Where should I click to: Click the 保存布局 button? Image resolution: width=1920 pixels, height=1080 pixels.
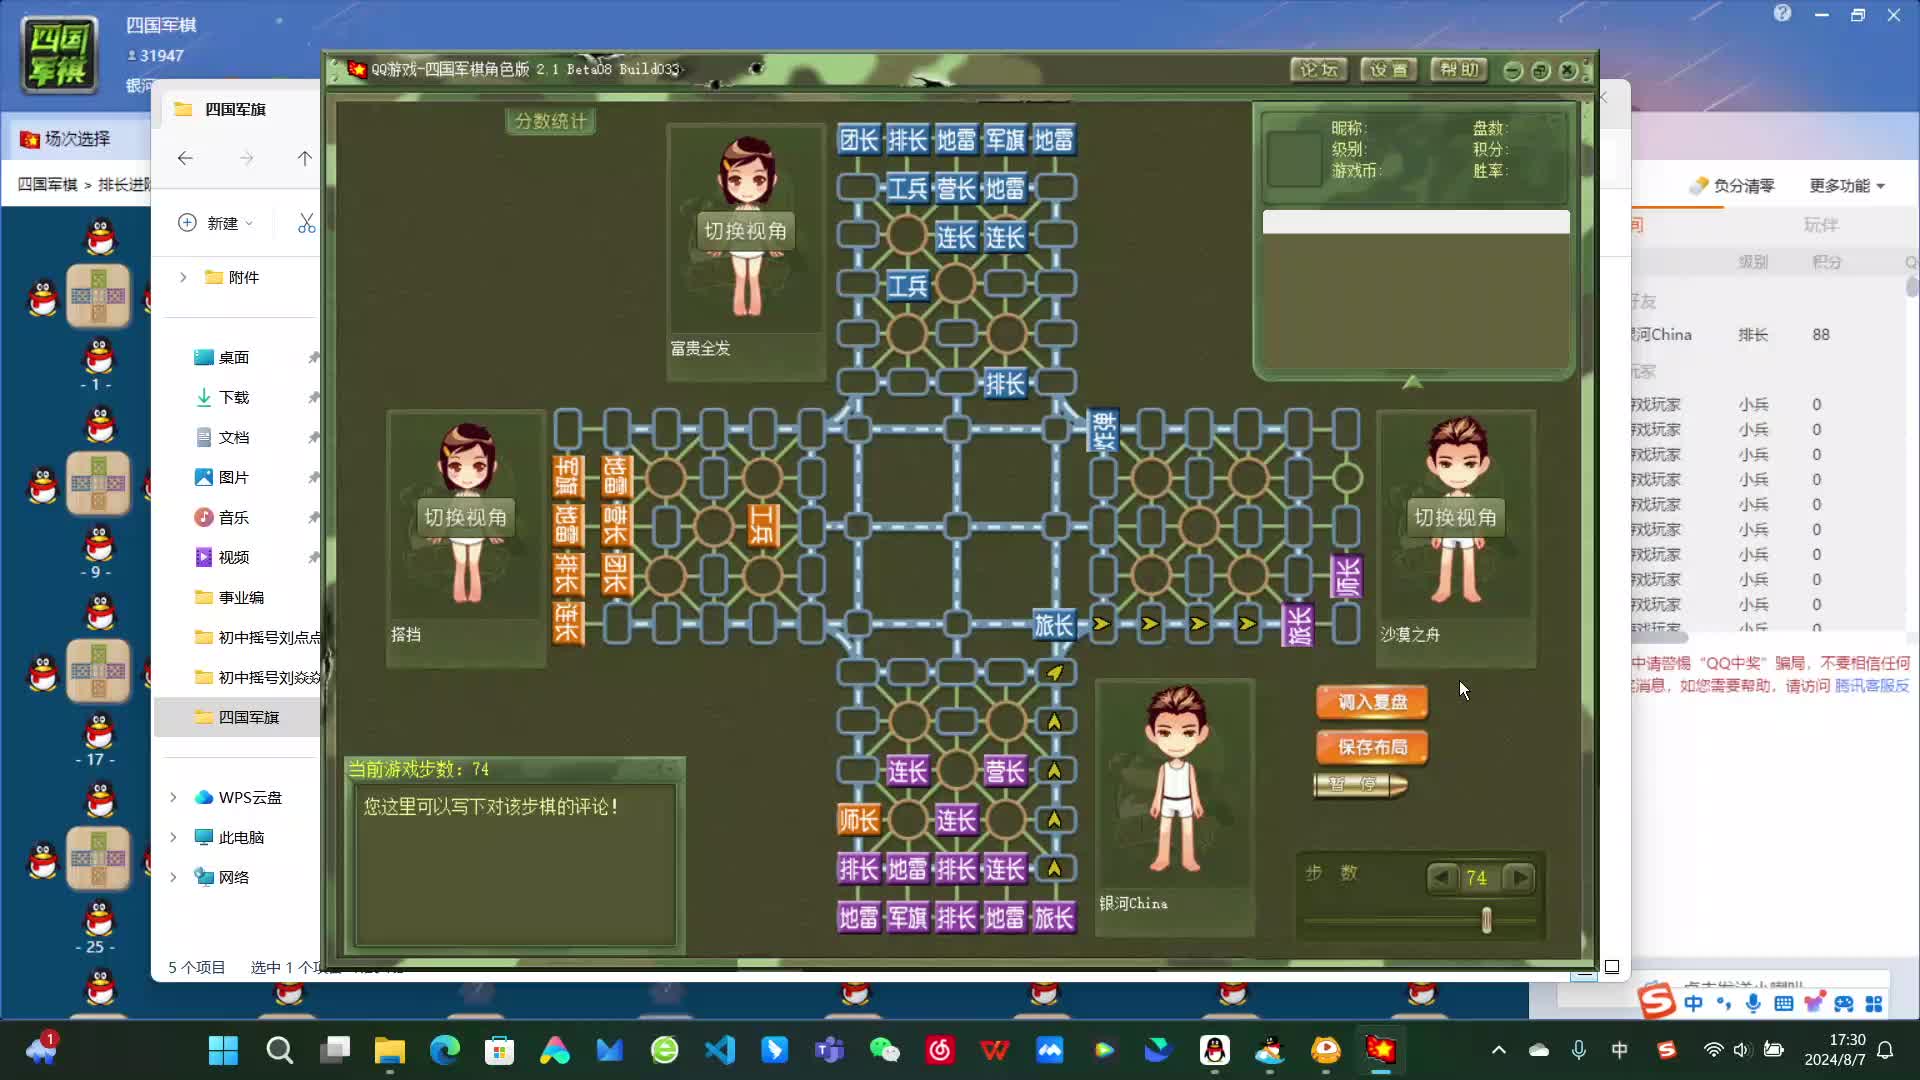coord(1372,747)
